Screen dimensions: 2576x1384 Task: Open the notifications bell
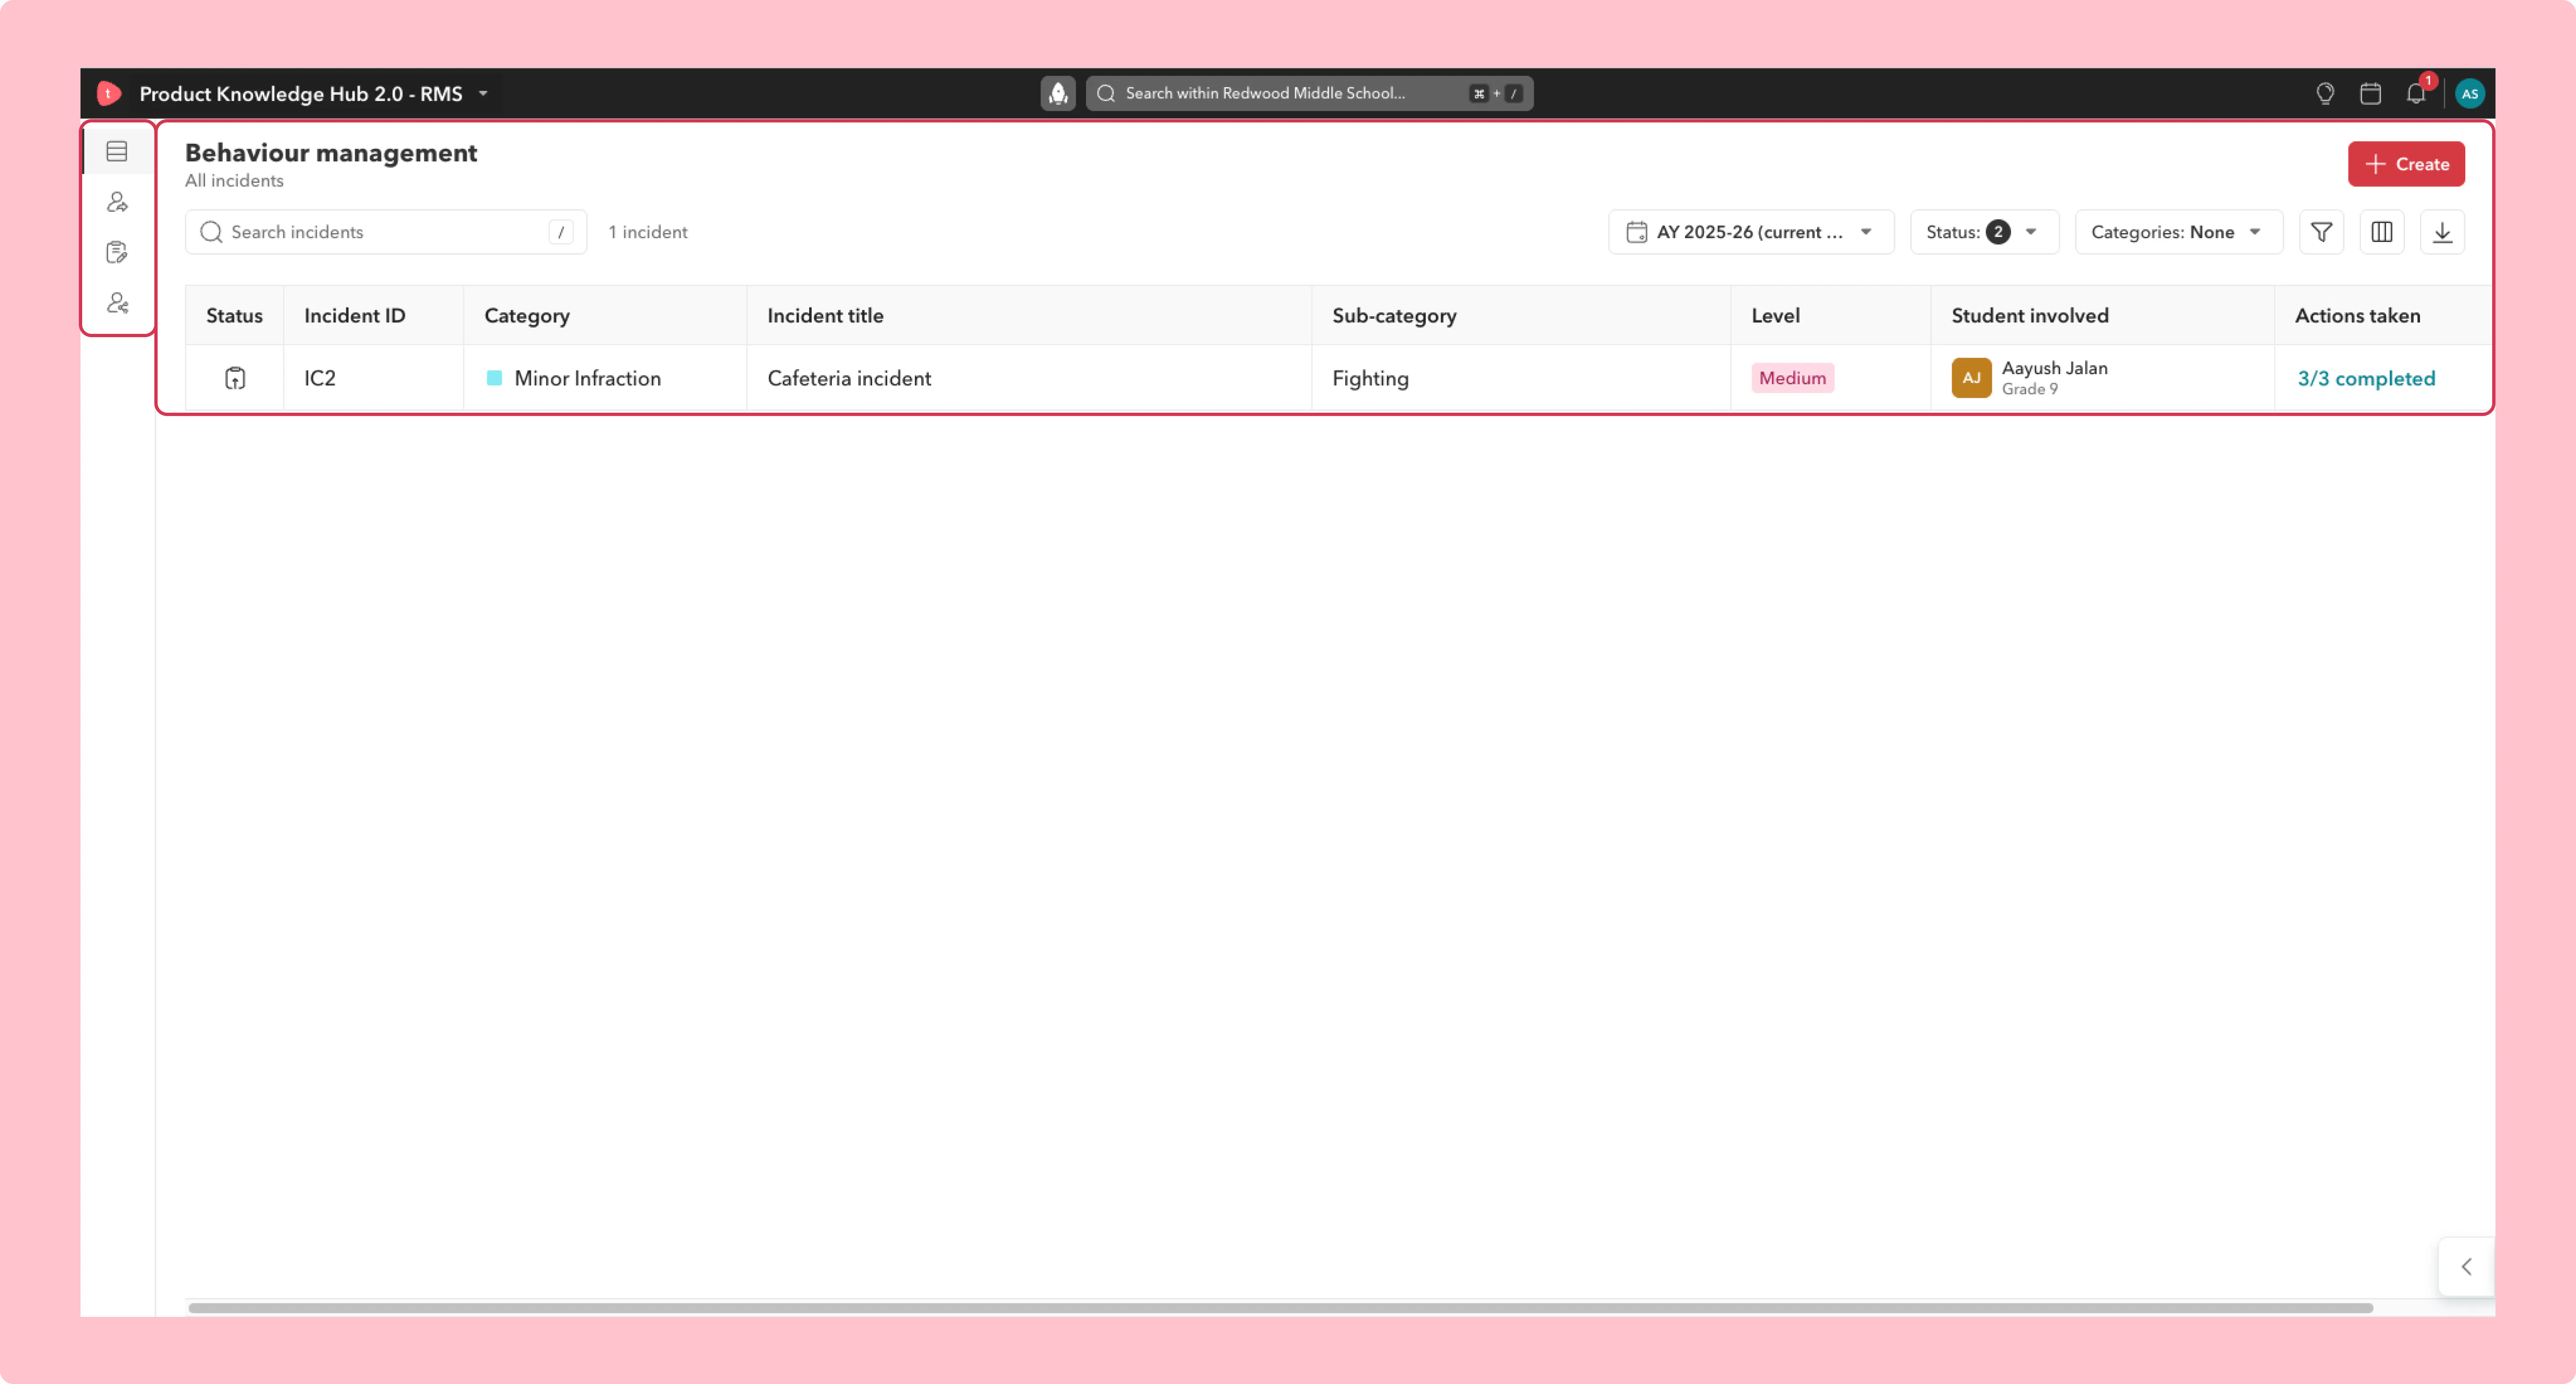(x=2416, y=93)
